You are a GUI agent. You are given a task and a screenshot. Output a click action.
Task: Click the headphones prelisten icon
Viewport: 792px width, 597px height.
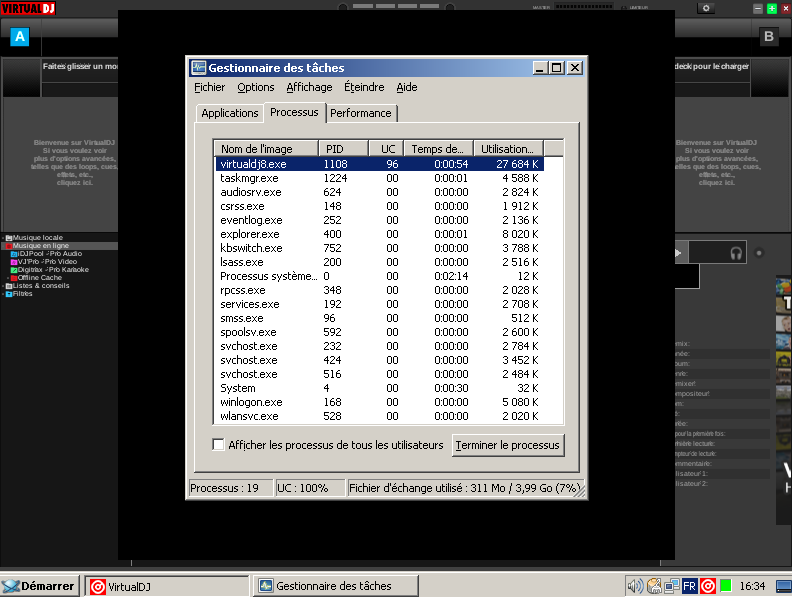point(737,253)
